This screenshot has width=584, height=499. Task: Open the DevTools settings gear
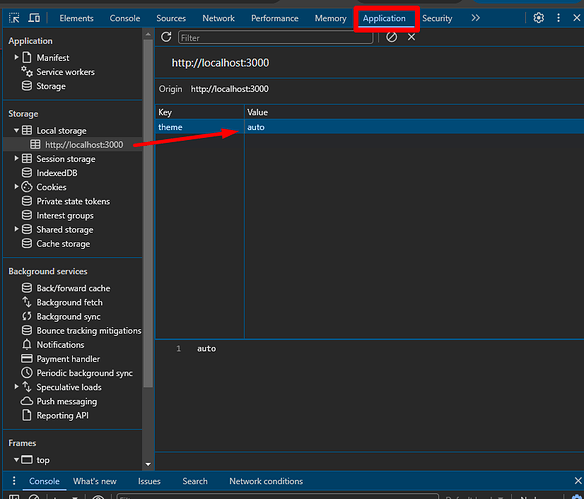539,18
